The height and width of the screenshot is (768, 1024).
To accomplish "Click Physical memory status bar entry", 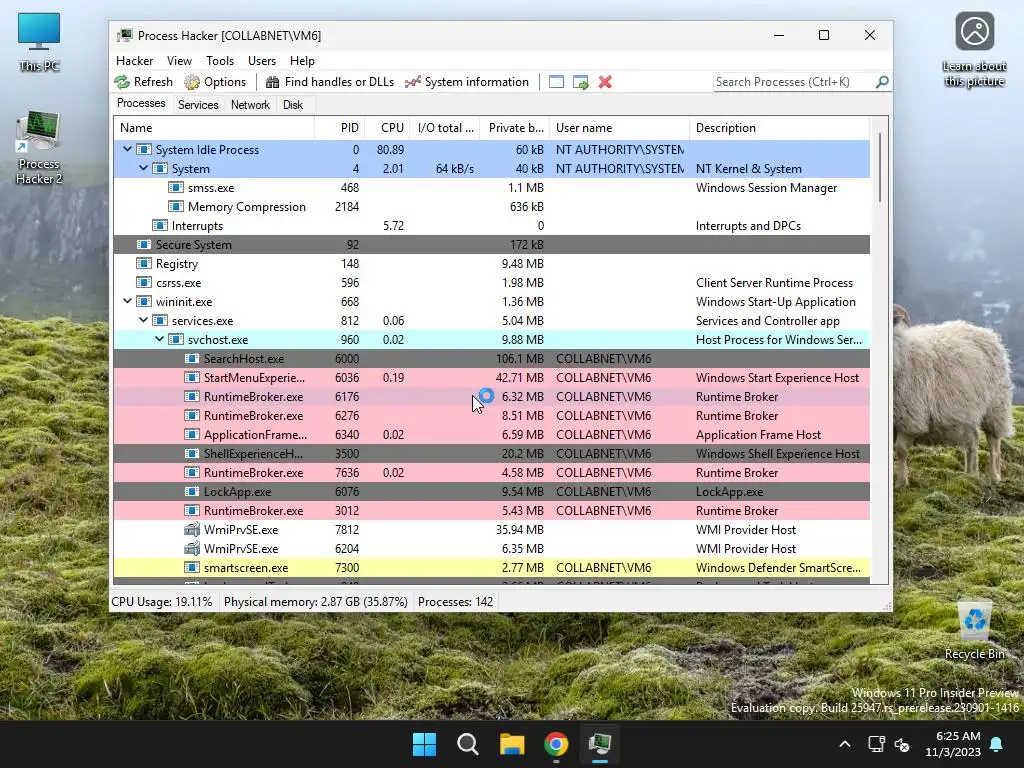I will tap(315, 601).
